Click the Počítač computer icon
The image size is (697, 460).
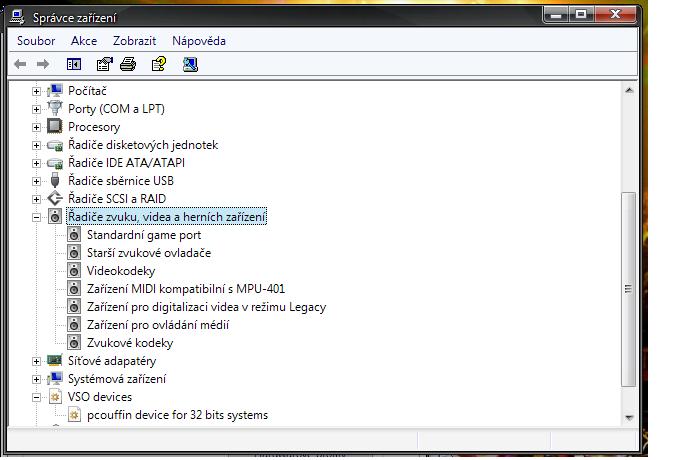[x=55, y=91]
